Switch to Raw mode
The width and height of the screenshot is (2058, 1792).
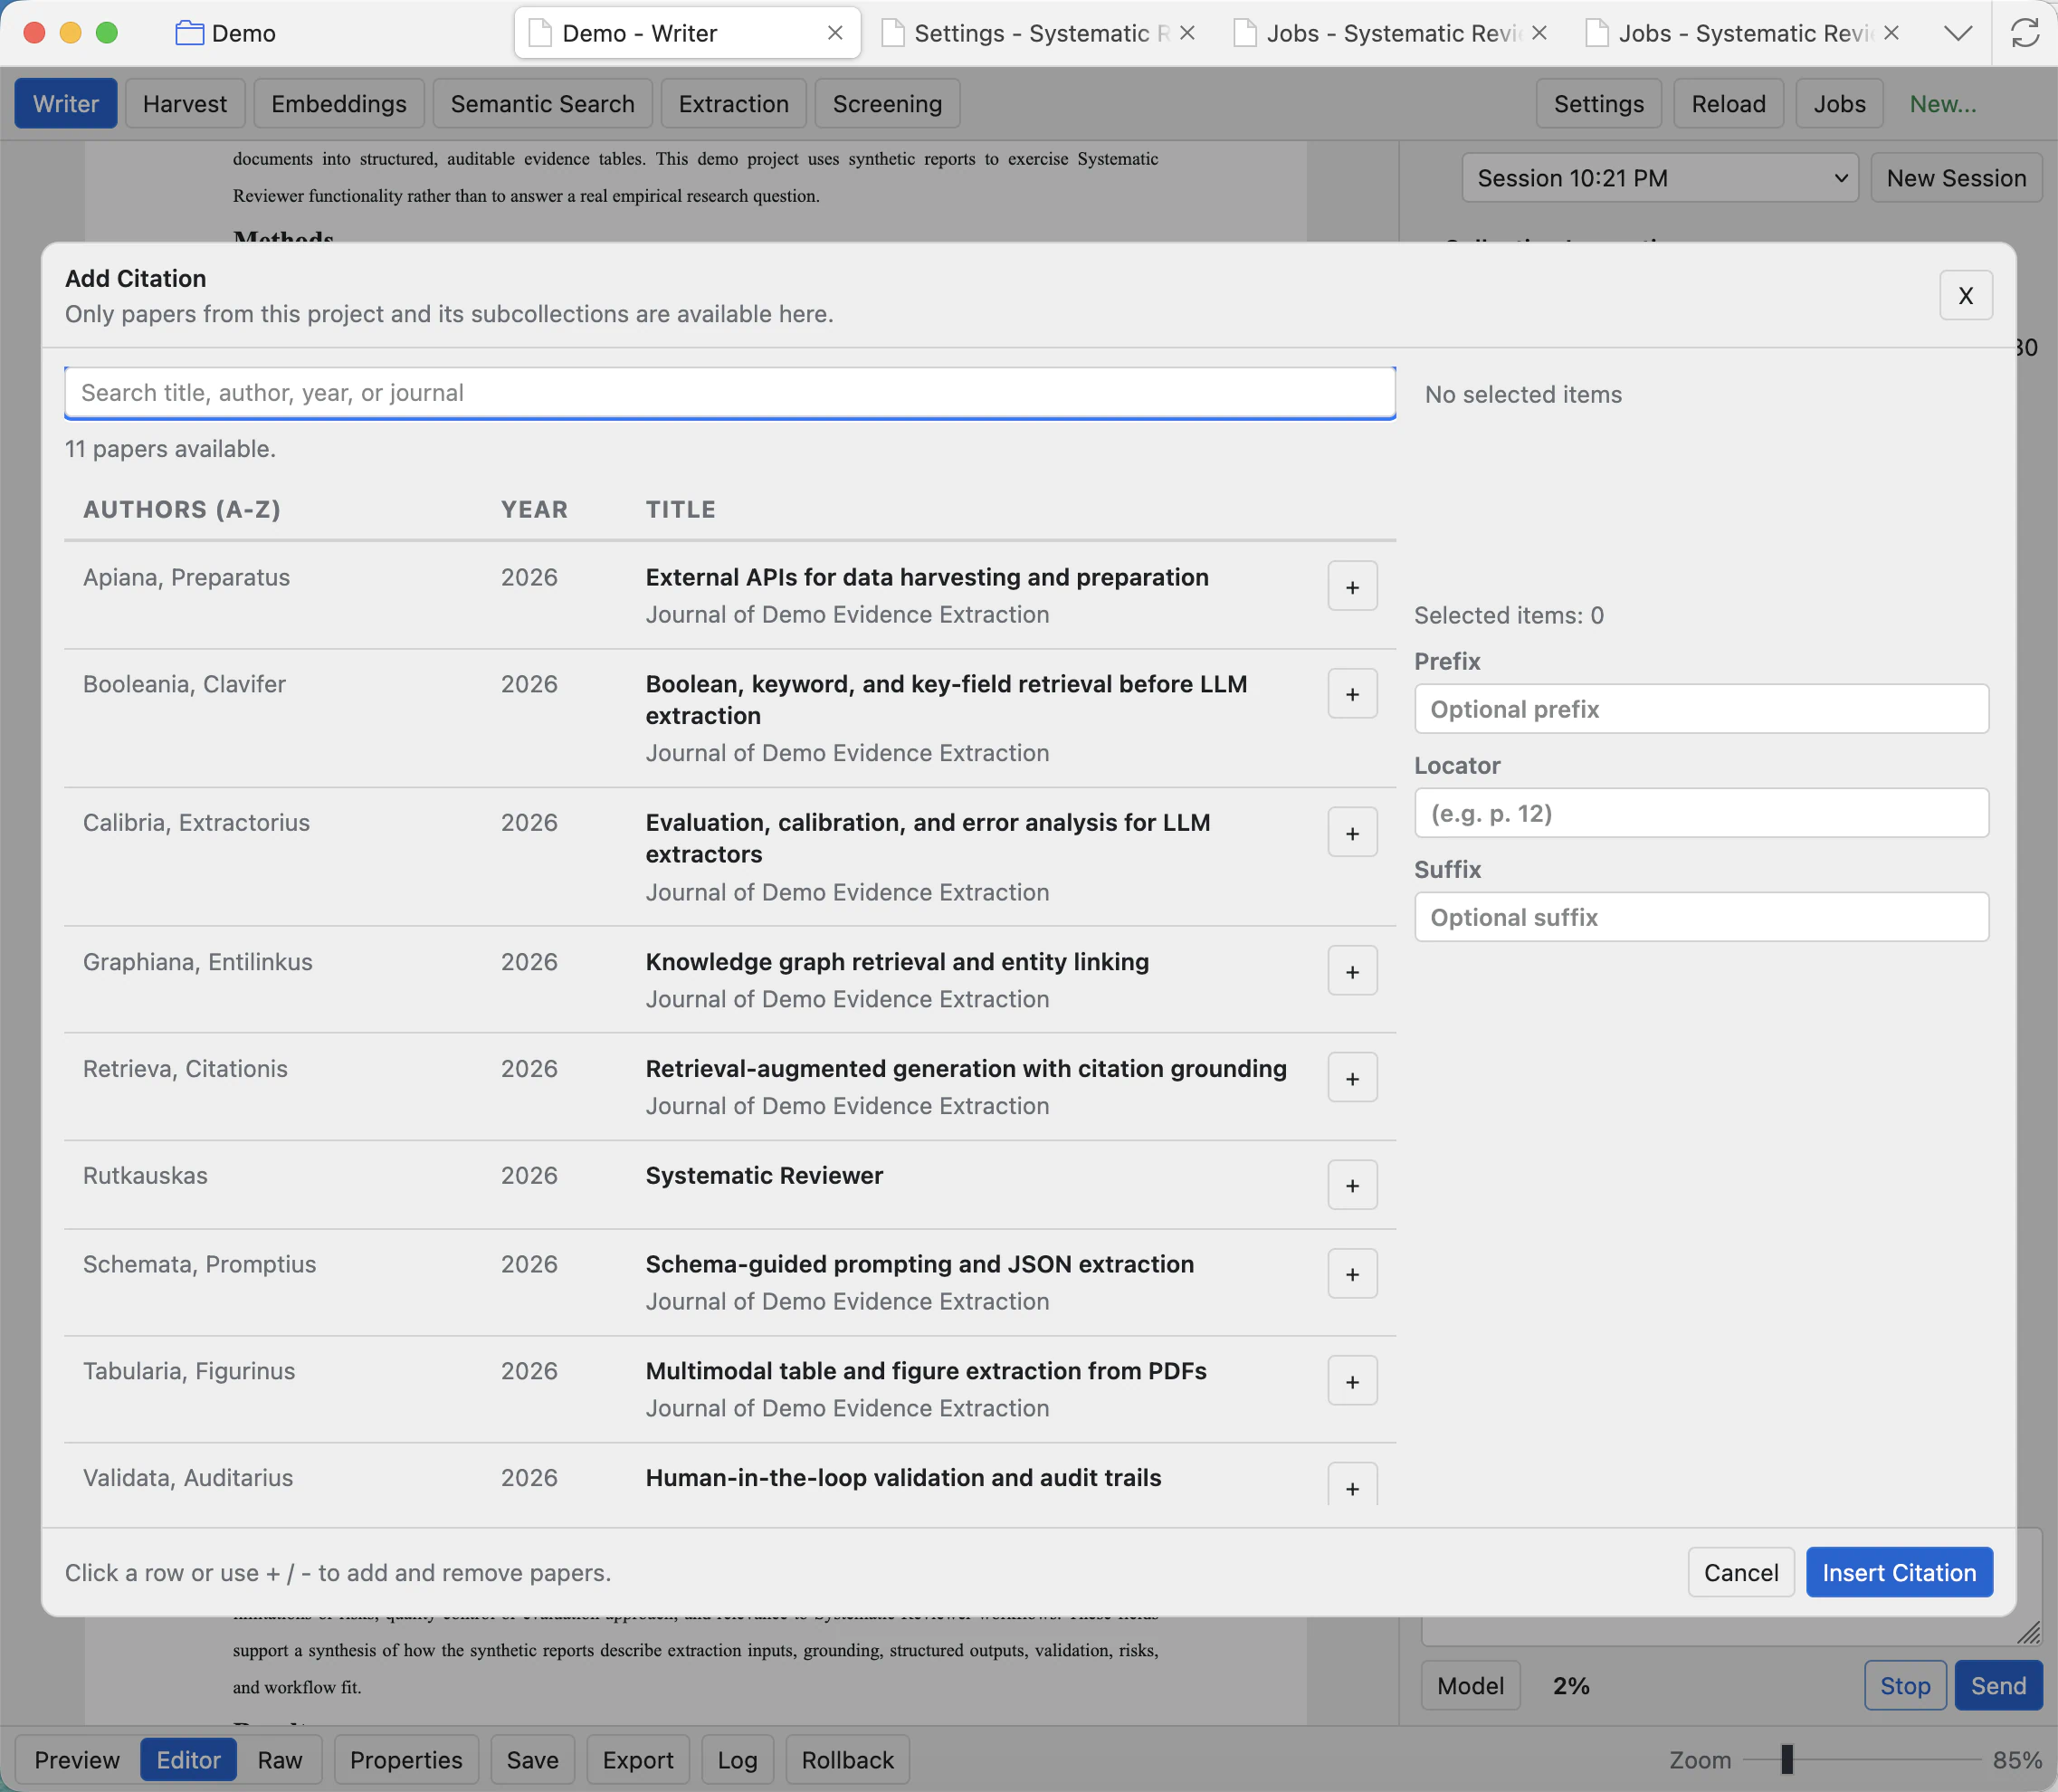[x=279, y=1760]
